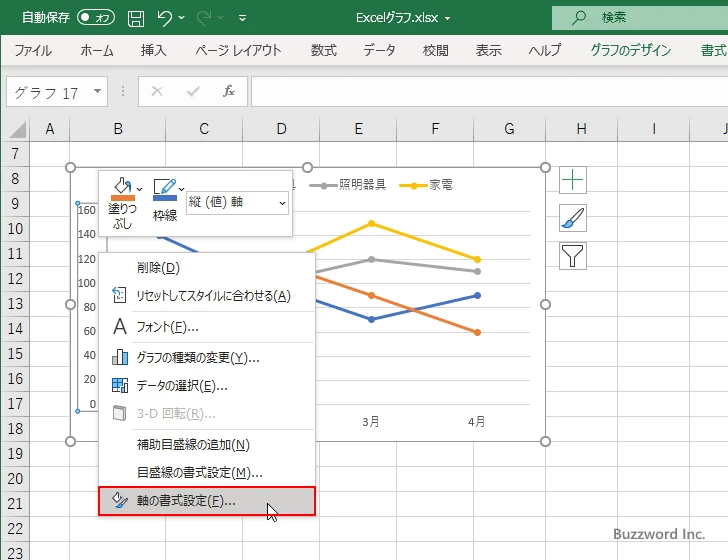Screen dimensions: 728x560
Task: Switch to the グラフのデザイン tab
Action: tap(630, 50)
